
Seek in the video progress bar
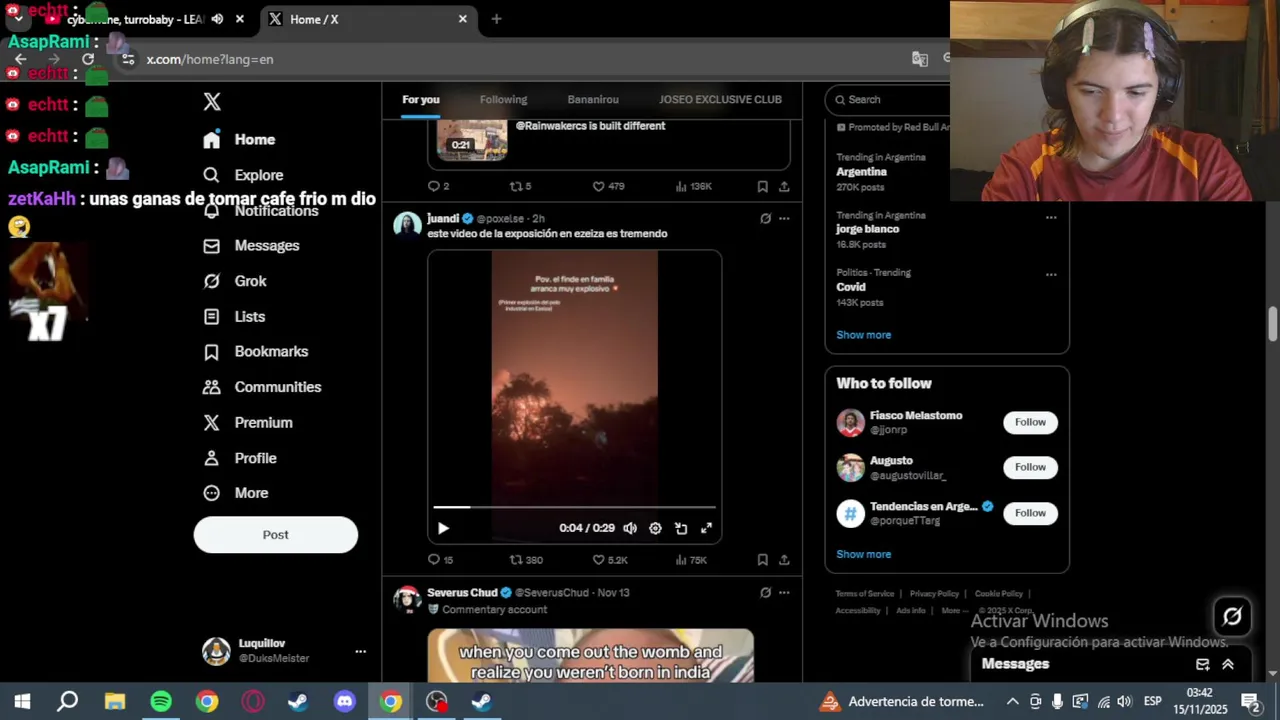click(574, 508)
